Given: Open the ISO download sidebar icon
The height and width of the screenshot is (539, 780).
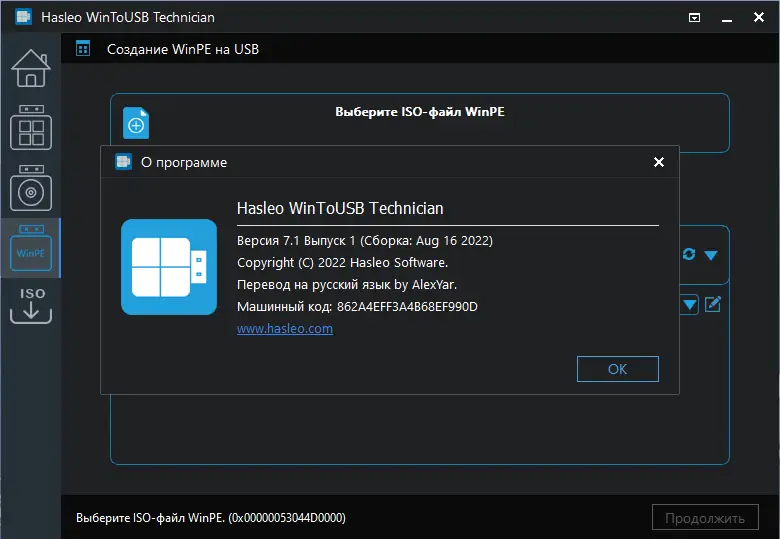Looking at the screenshot, I should pyautogui.click(x=30, y=306).
